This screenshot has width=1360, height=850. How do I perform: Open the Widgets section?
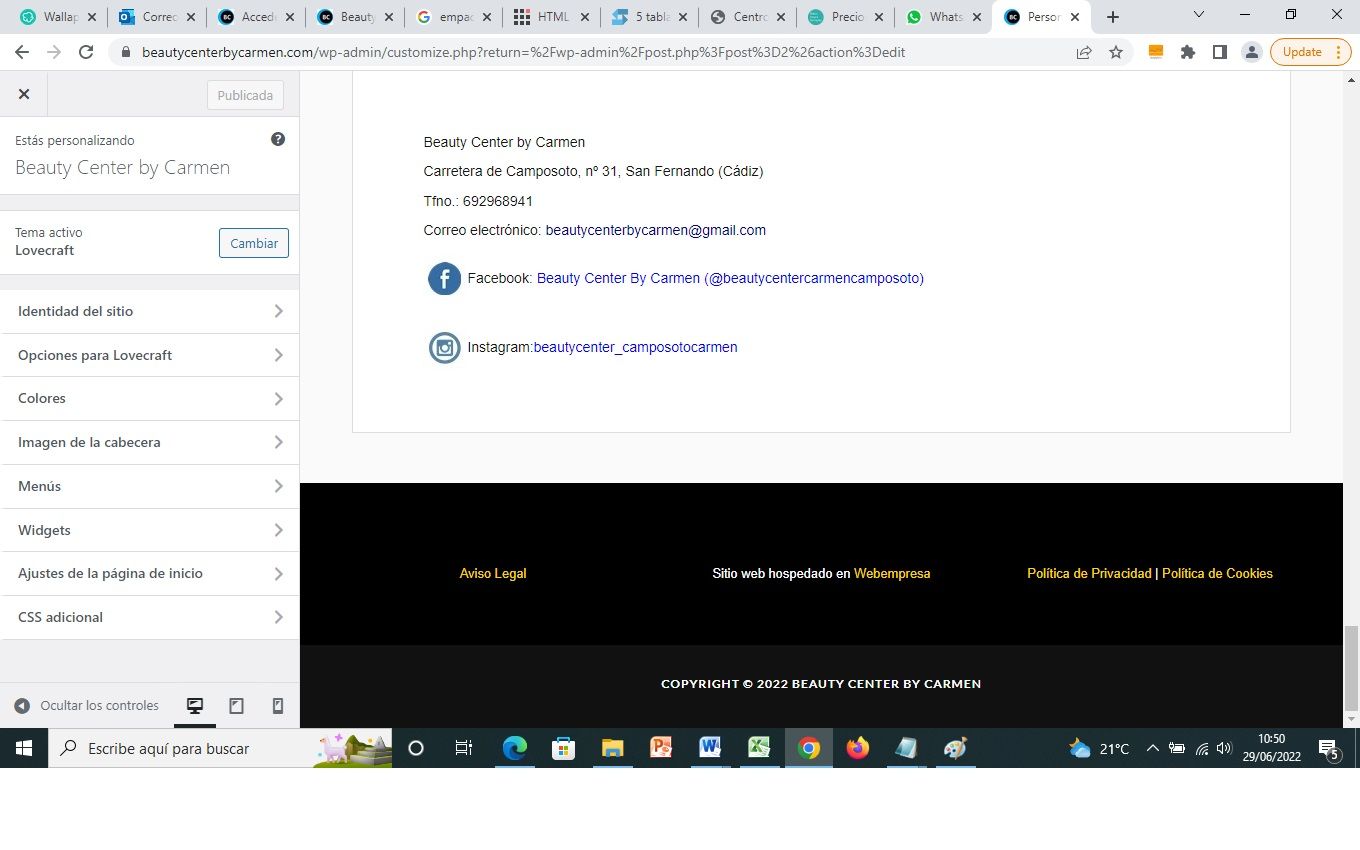pyautogui.click(x=150, y=530)
